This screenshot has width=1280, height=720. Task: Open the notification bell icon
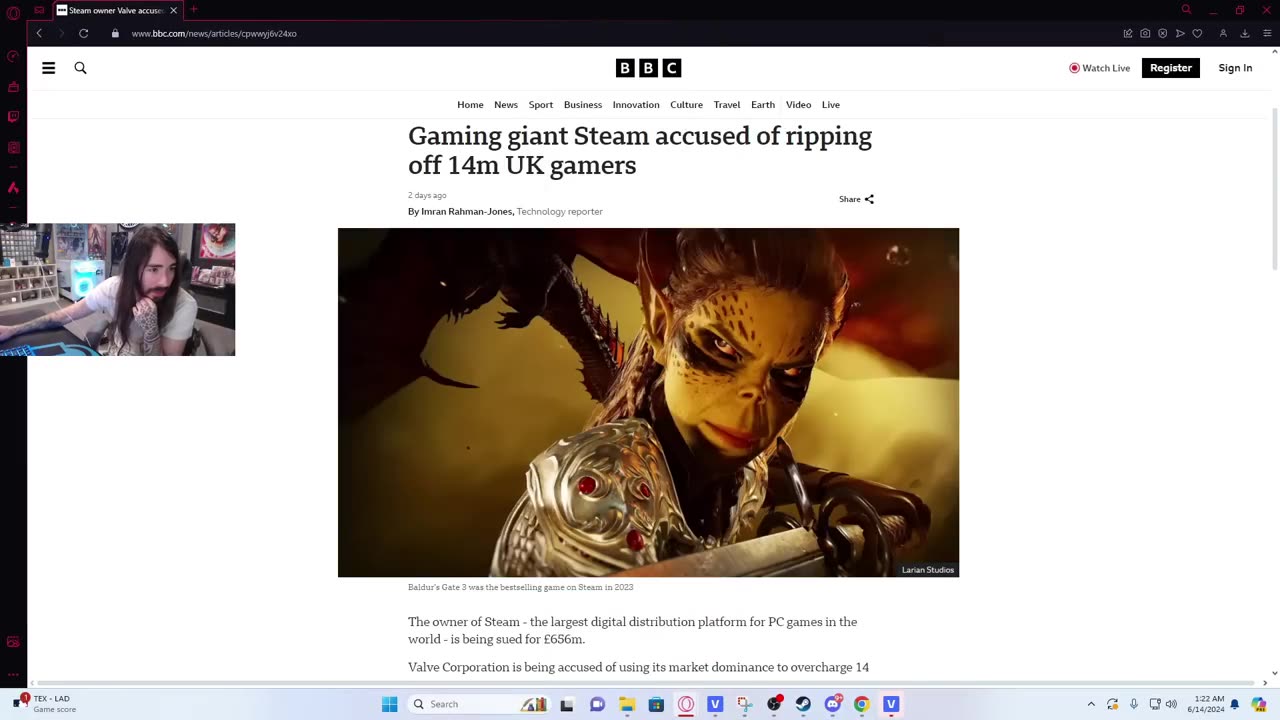(1235, 704)
